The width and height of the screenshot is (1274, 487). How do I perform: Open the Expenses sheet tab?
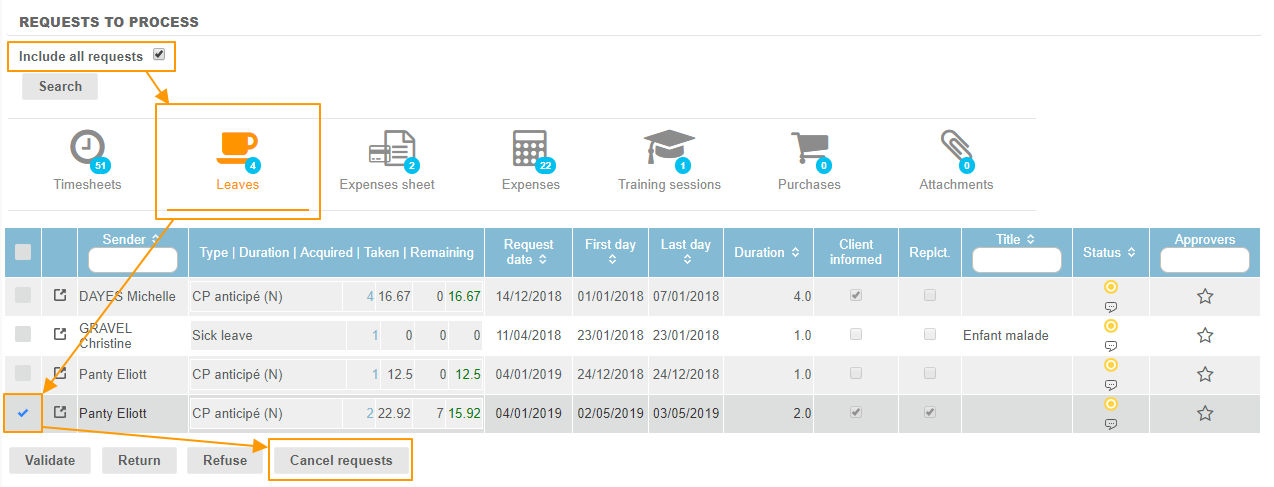pos(387,160)
